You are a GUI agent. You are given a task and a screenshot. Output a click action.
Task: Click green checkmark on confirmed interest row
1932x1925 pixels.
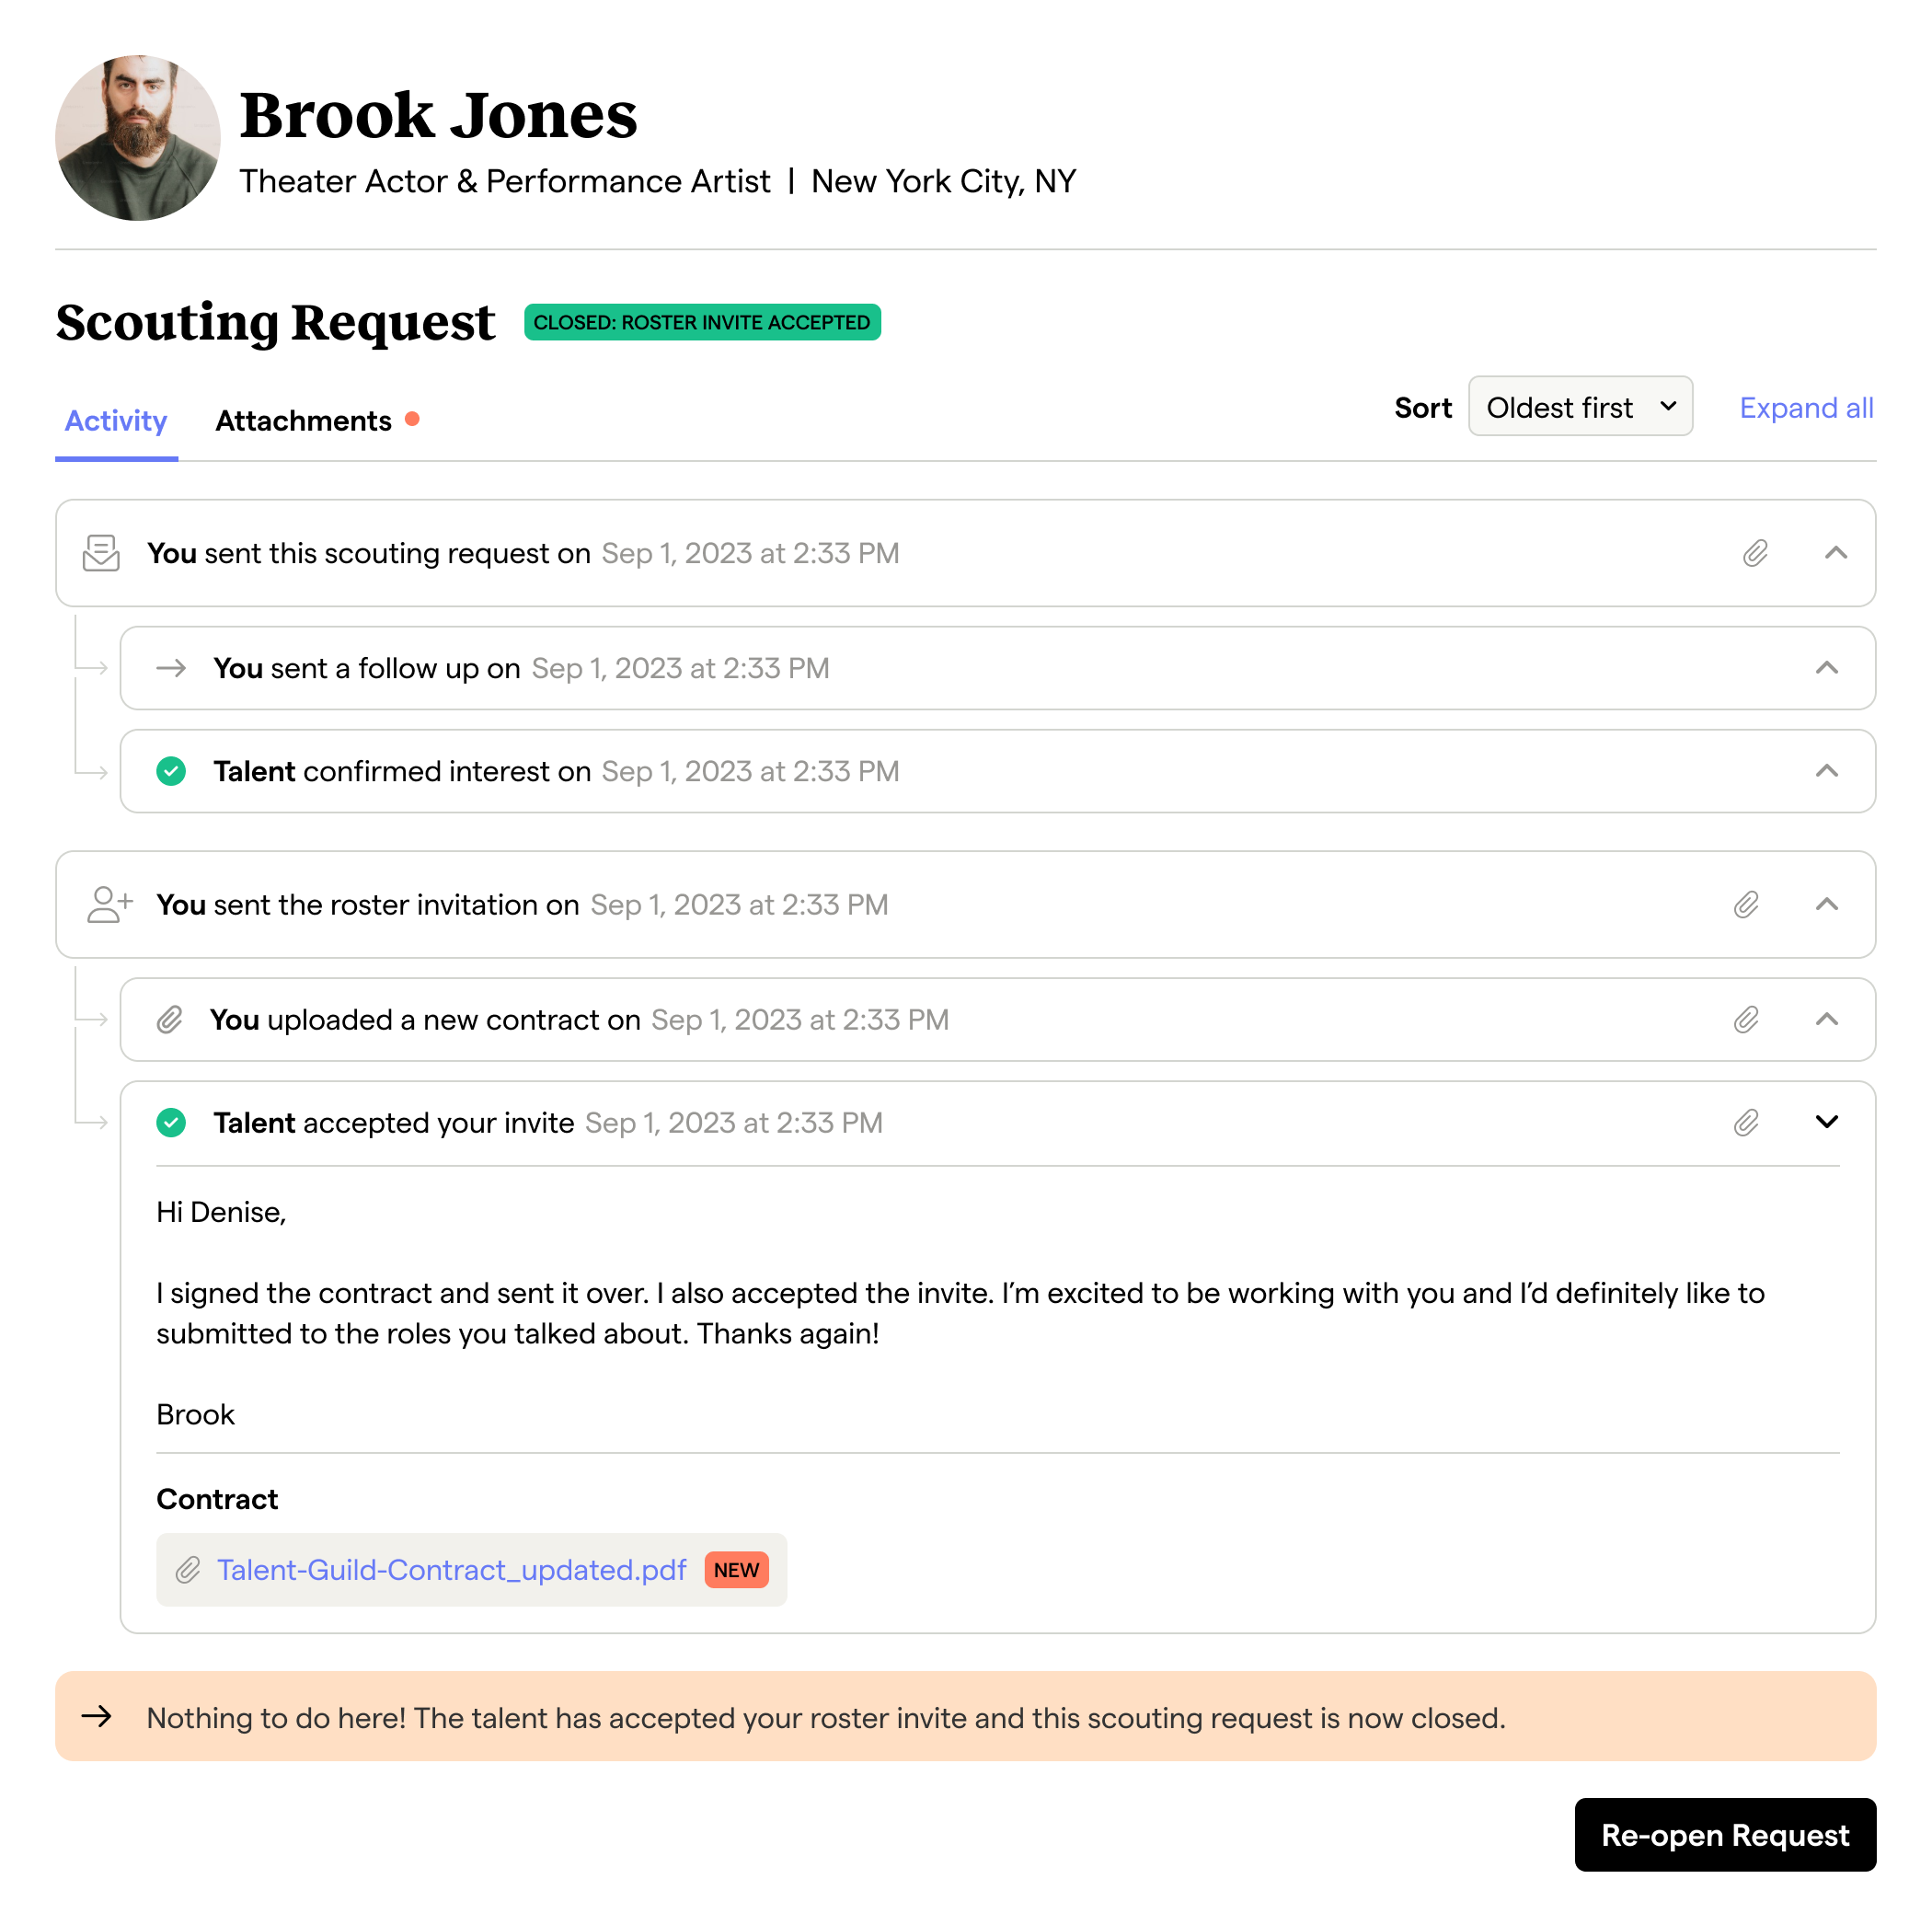(x=171, y=771)
